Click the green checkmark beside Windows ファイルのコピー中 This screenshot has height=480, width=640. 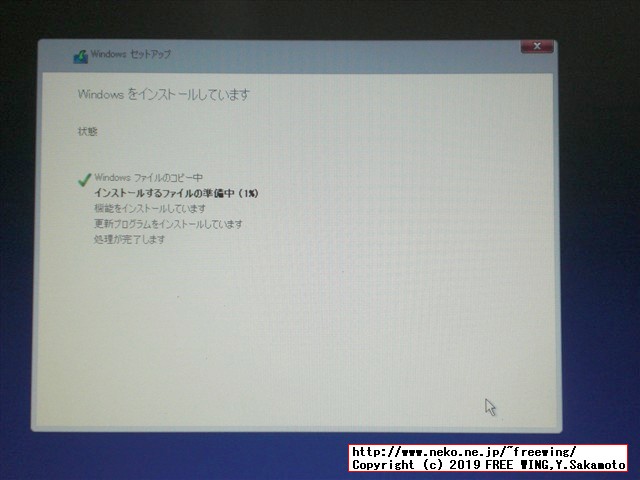click(x=84, y=180)
